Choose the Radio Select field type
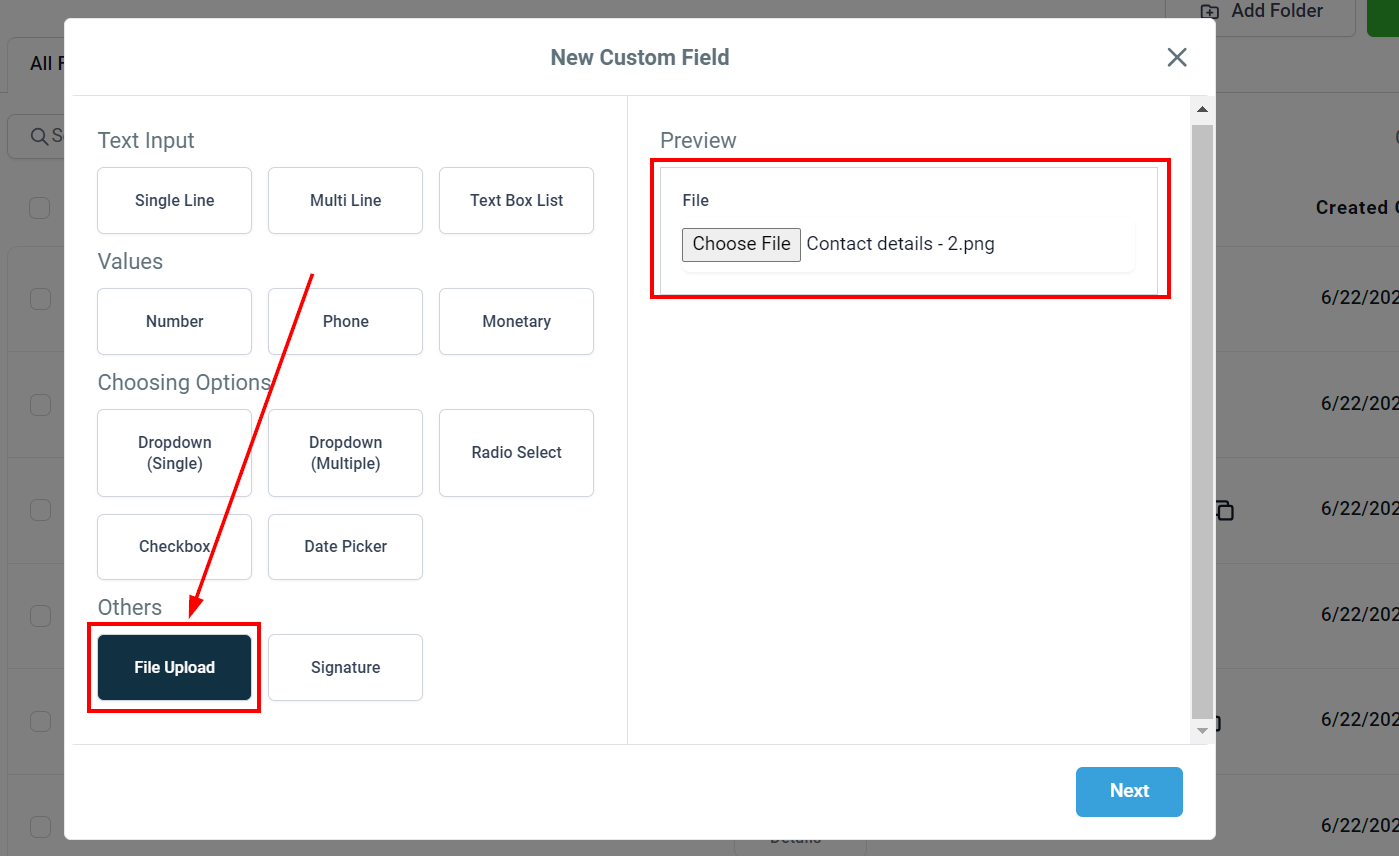This screenshot has width=1399, height=856. 516,453
